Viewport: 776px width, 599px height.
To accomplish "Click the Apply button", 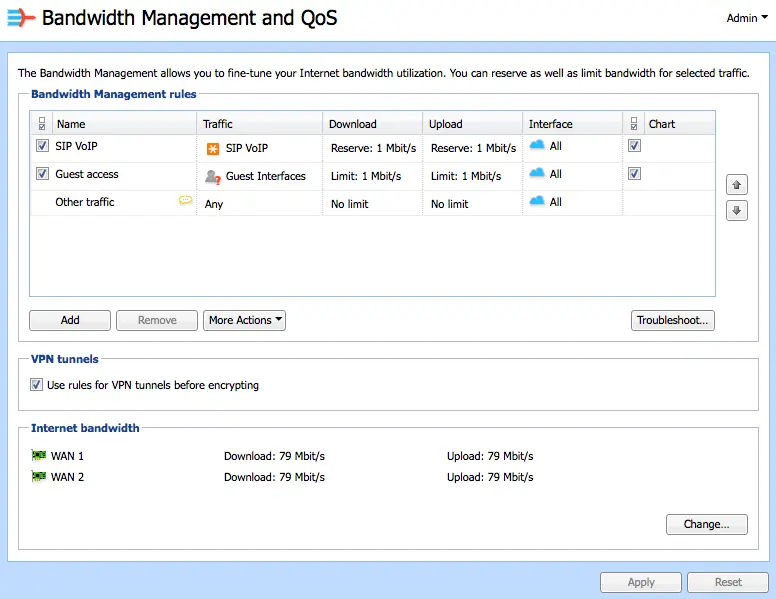I will 641,582.
